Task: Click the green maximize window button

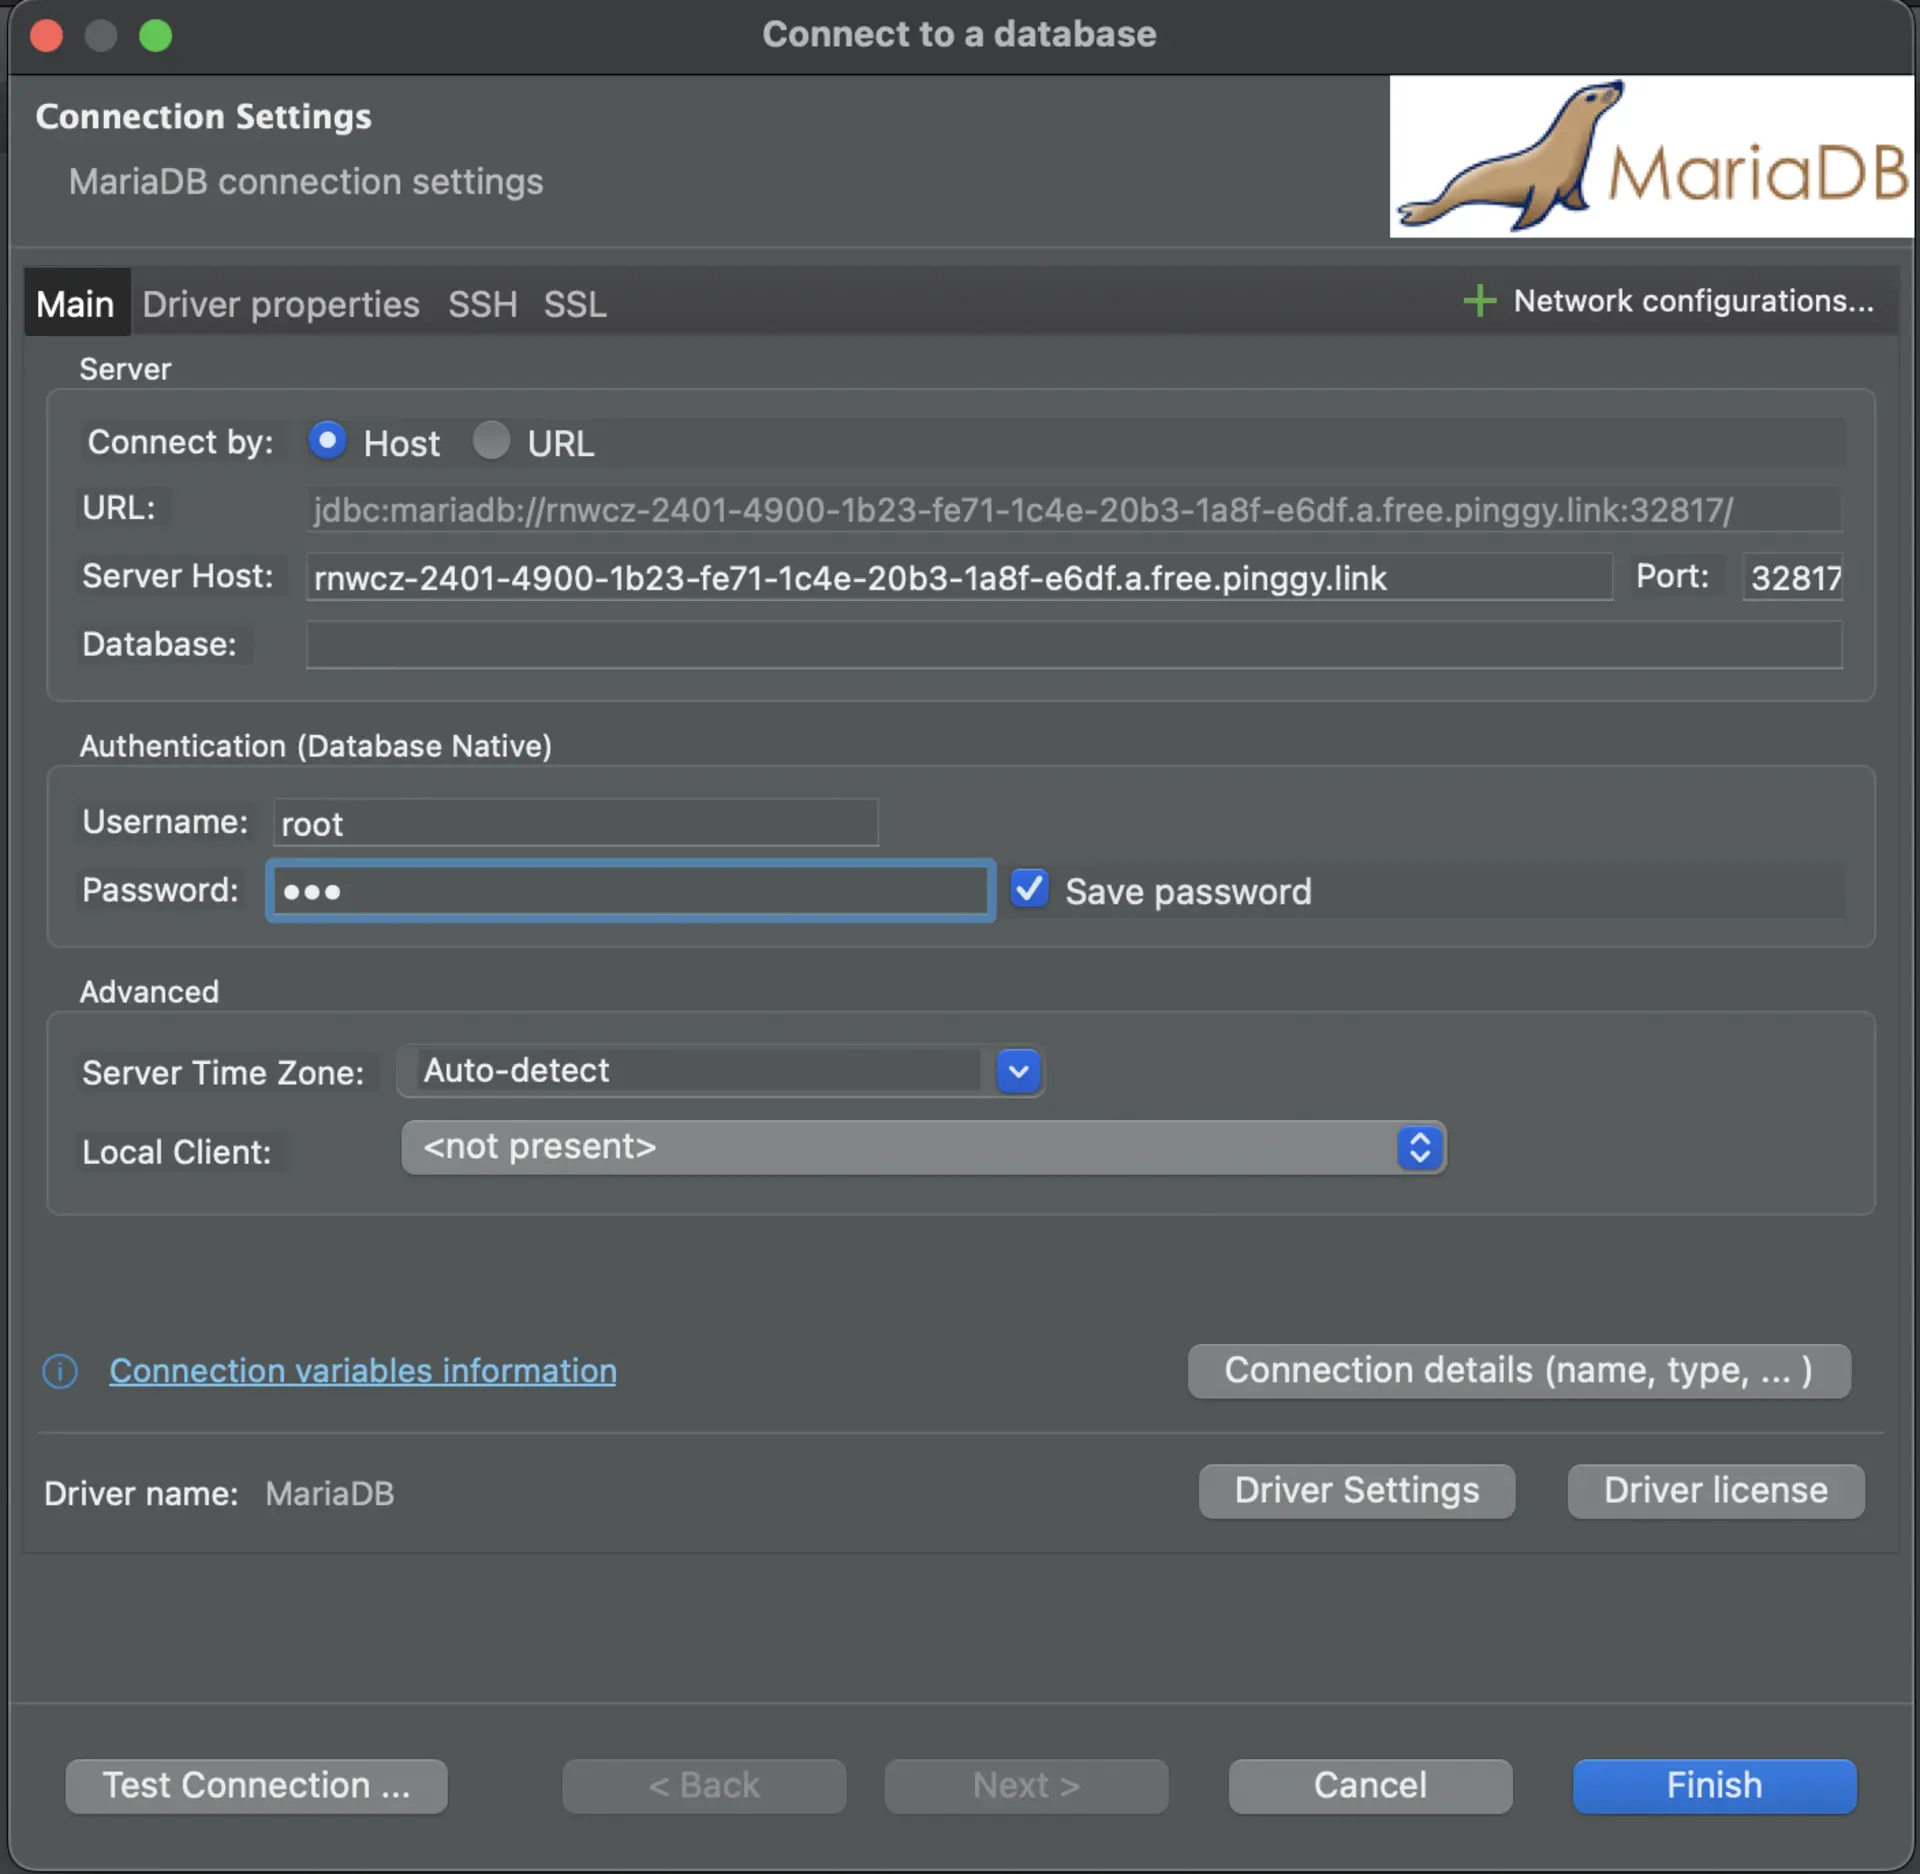Action: tap(155, 35)
